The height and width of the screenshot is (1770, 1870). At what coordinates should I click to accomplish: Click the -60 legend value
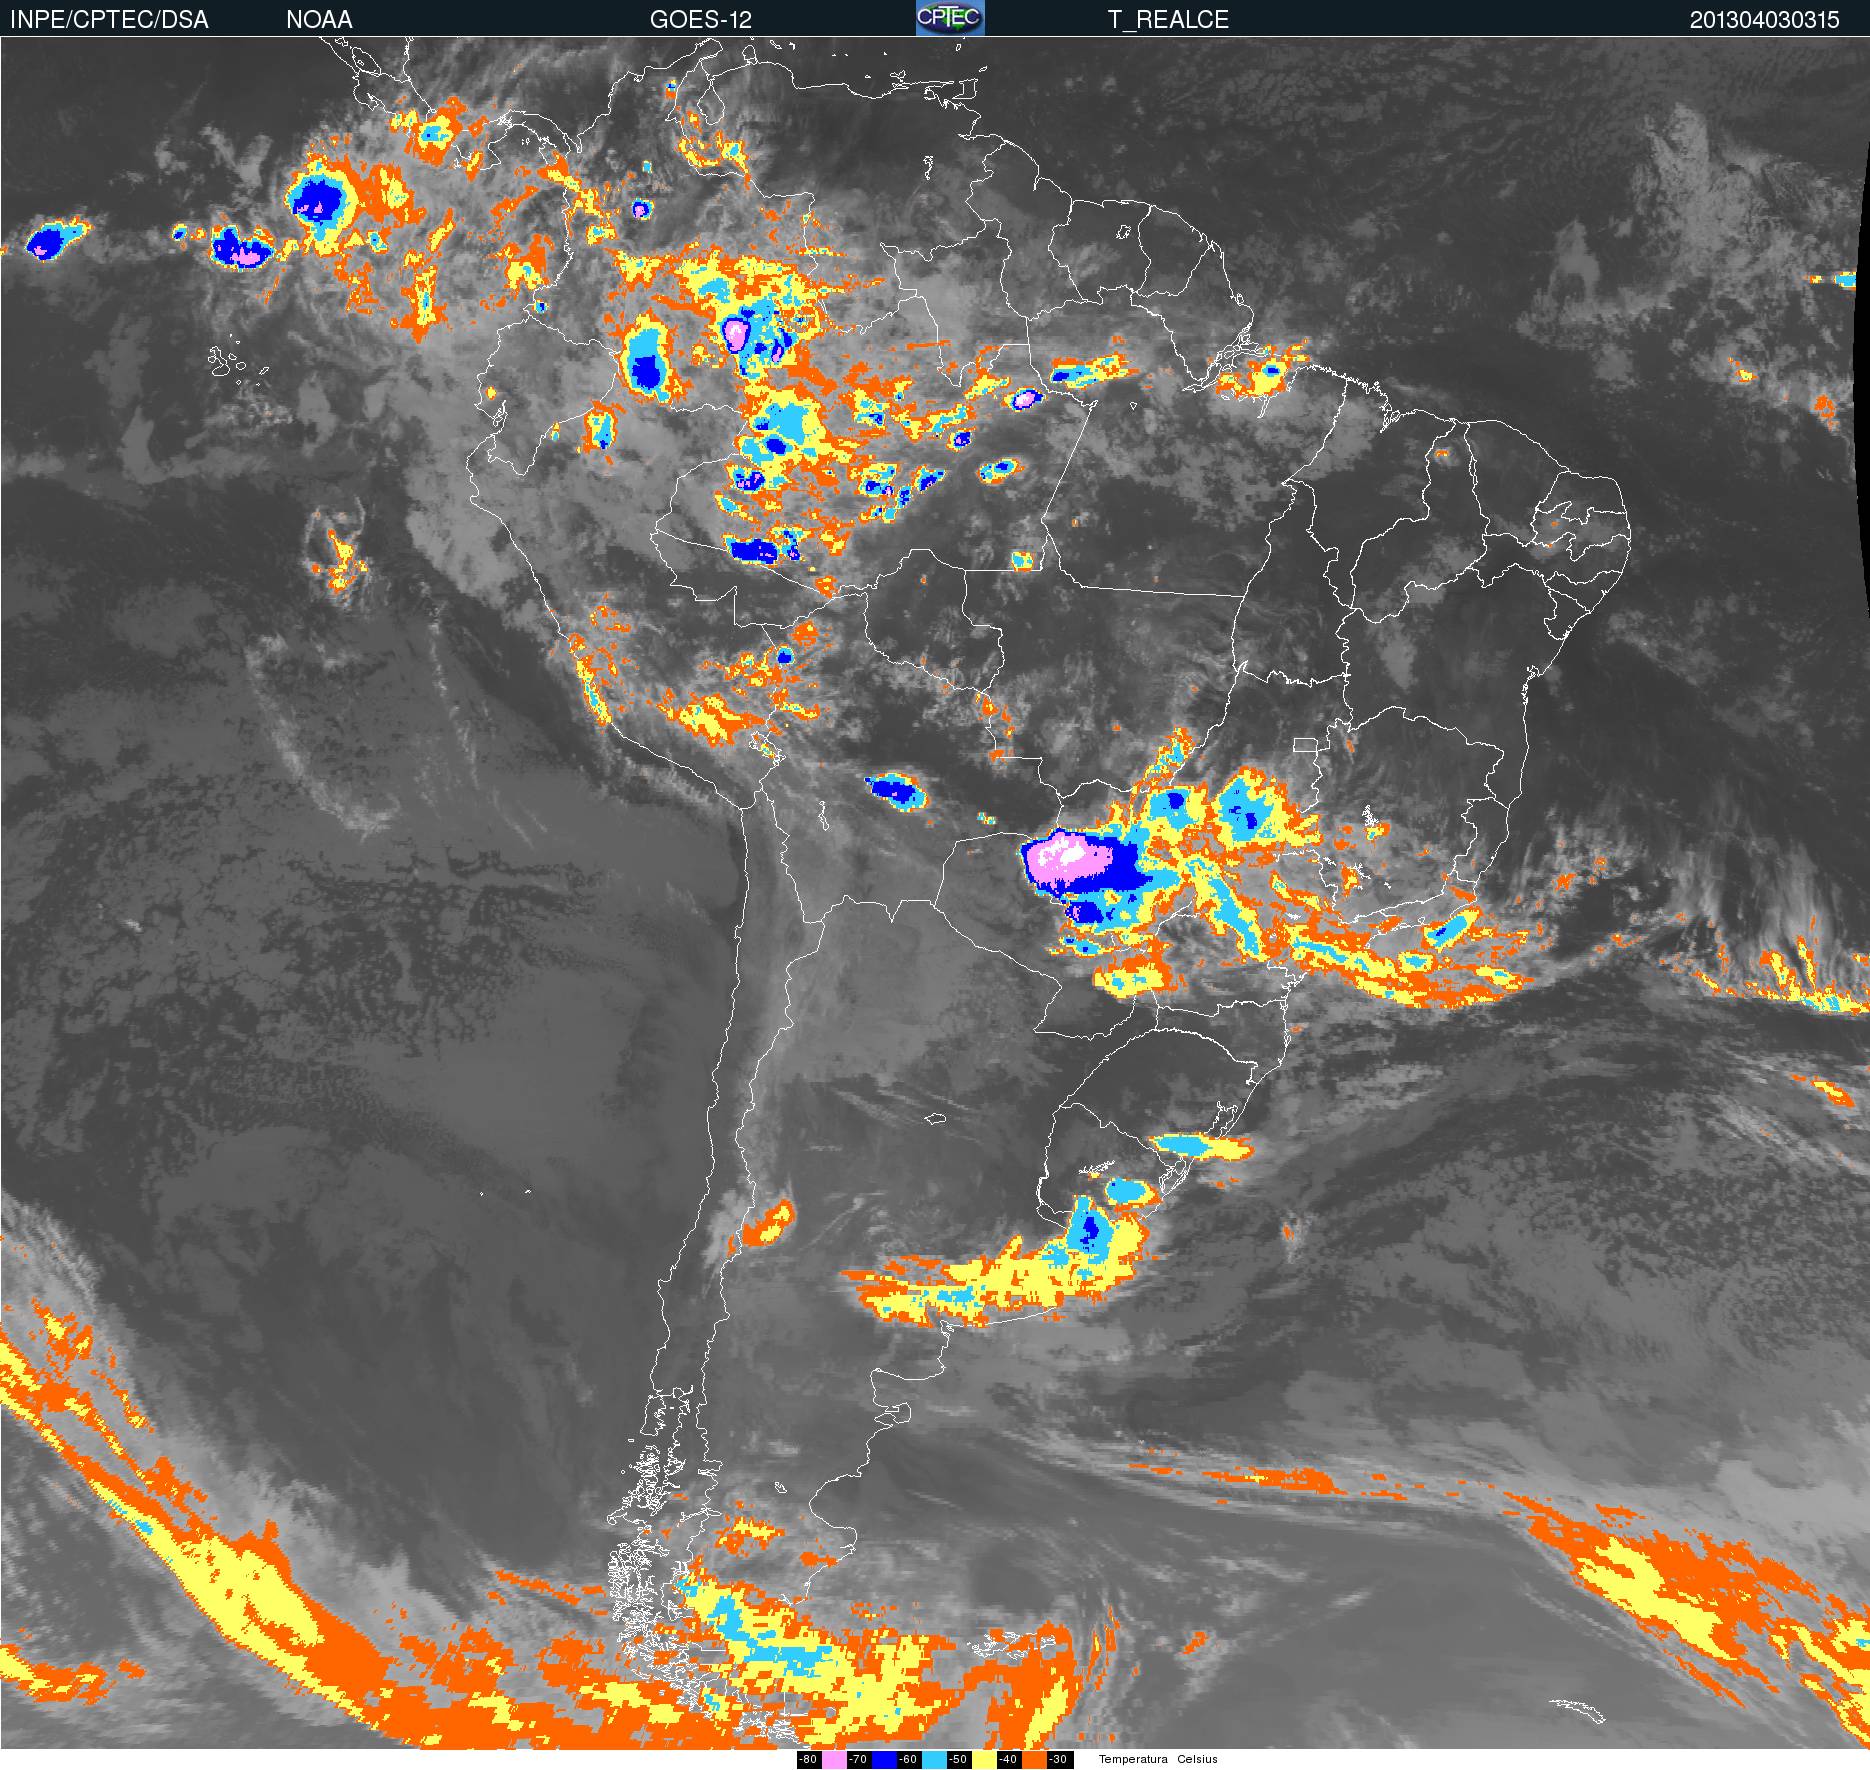click(x=908, y=1759)
